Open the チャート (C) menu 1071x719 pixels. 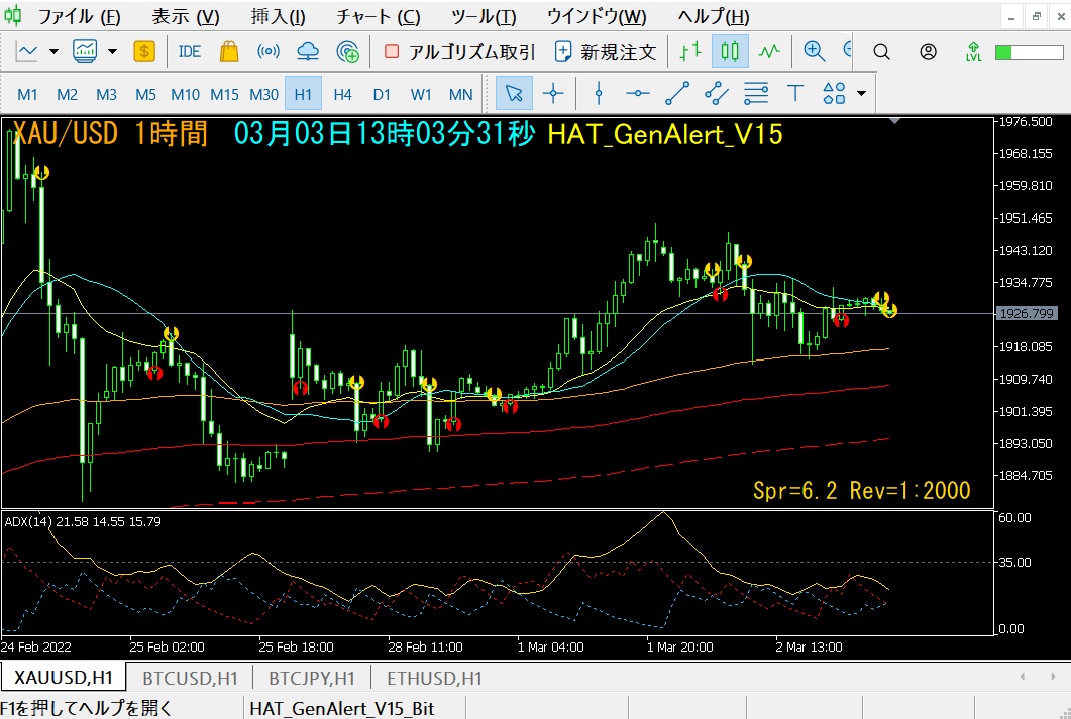pyautogui.click(x=378, y=16)
